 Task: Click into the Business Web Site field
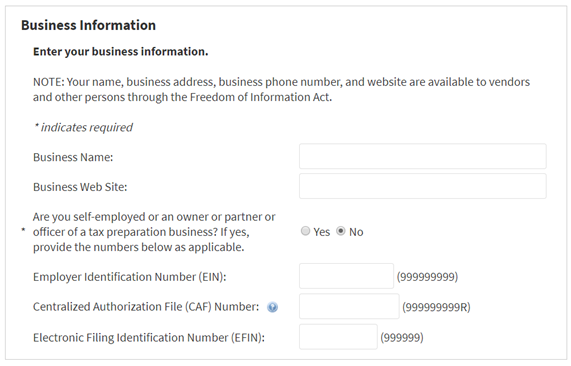click(422, 186)
